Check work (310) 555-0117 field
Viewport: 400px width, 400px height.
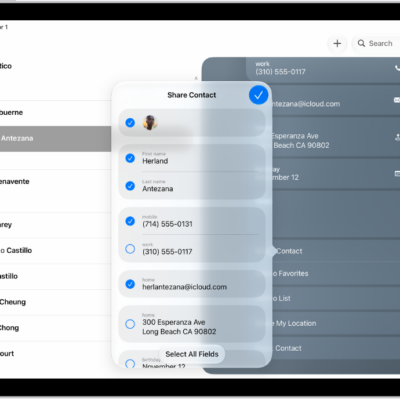click(x=130, y=249)
